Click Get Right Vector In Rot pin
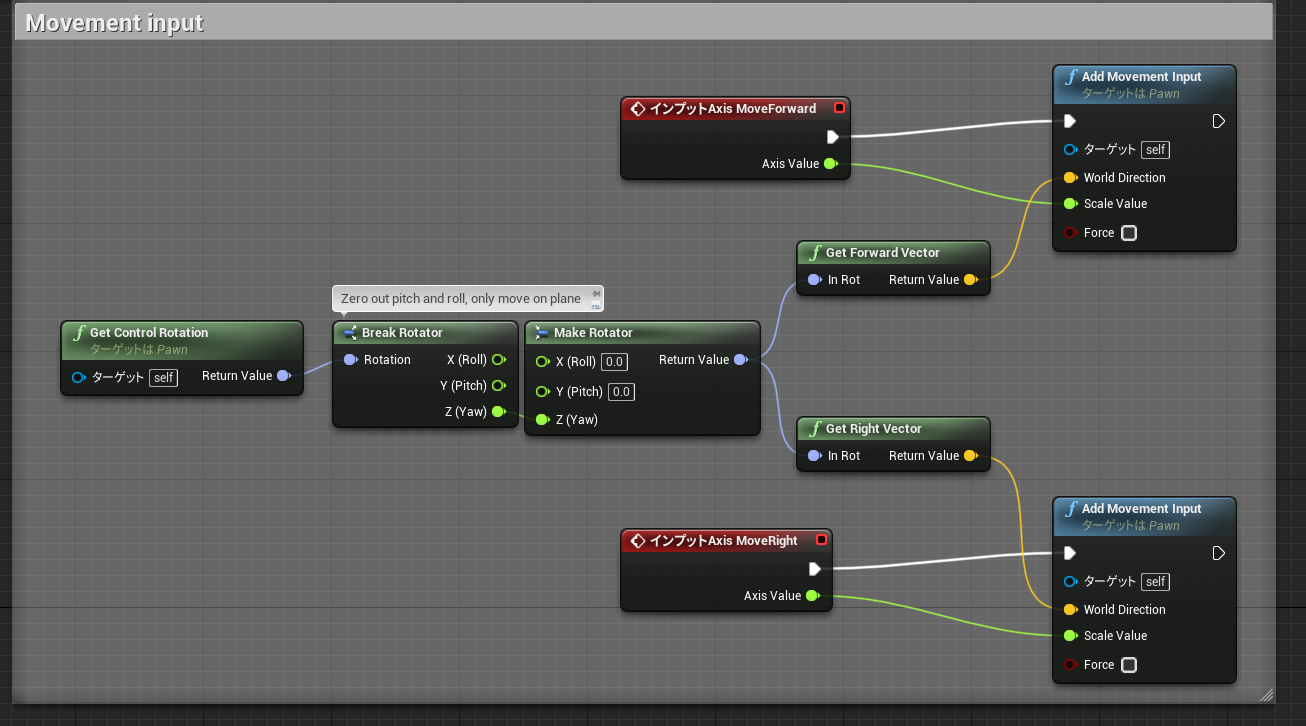This screenshot has height=726, width=1306. click(x=815, y=456)
